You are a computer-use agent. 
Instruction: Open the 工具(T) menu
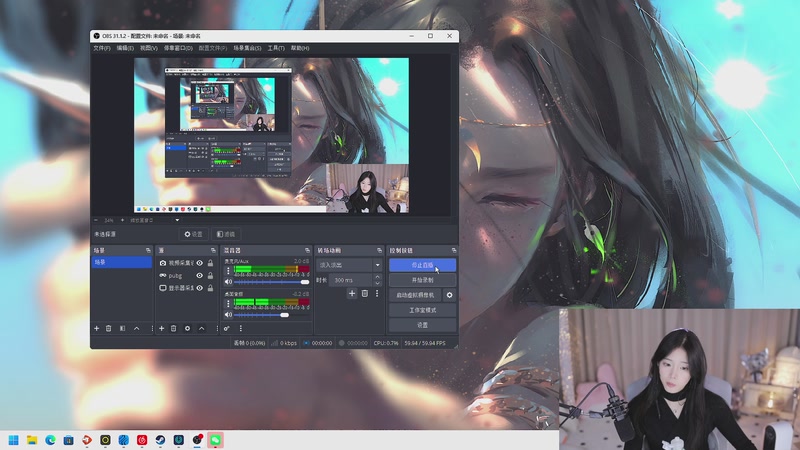click(x=276, y=48)
